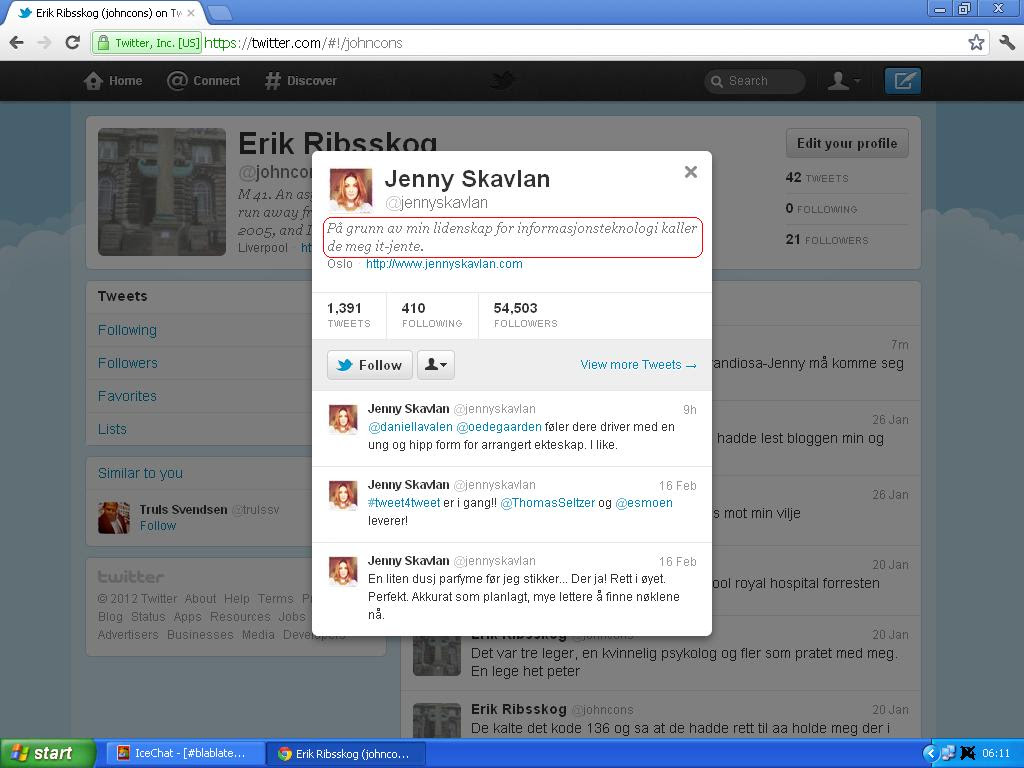Follow Truls Svendsen

pos(158,526)
